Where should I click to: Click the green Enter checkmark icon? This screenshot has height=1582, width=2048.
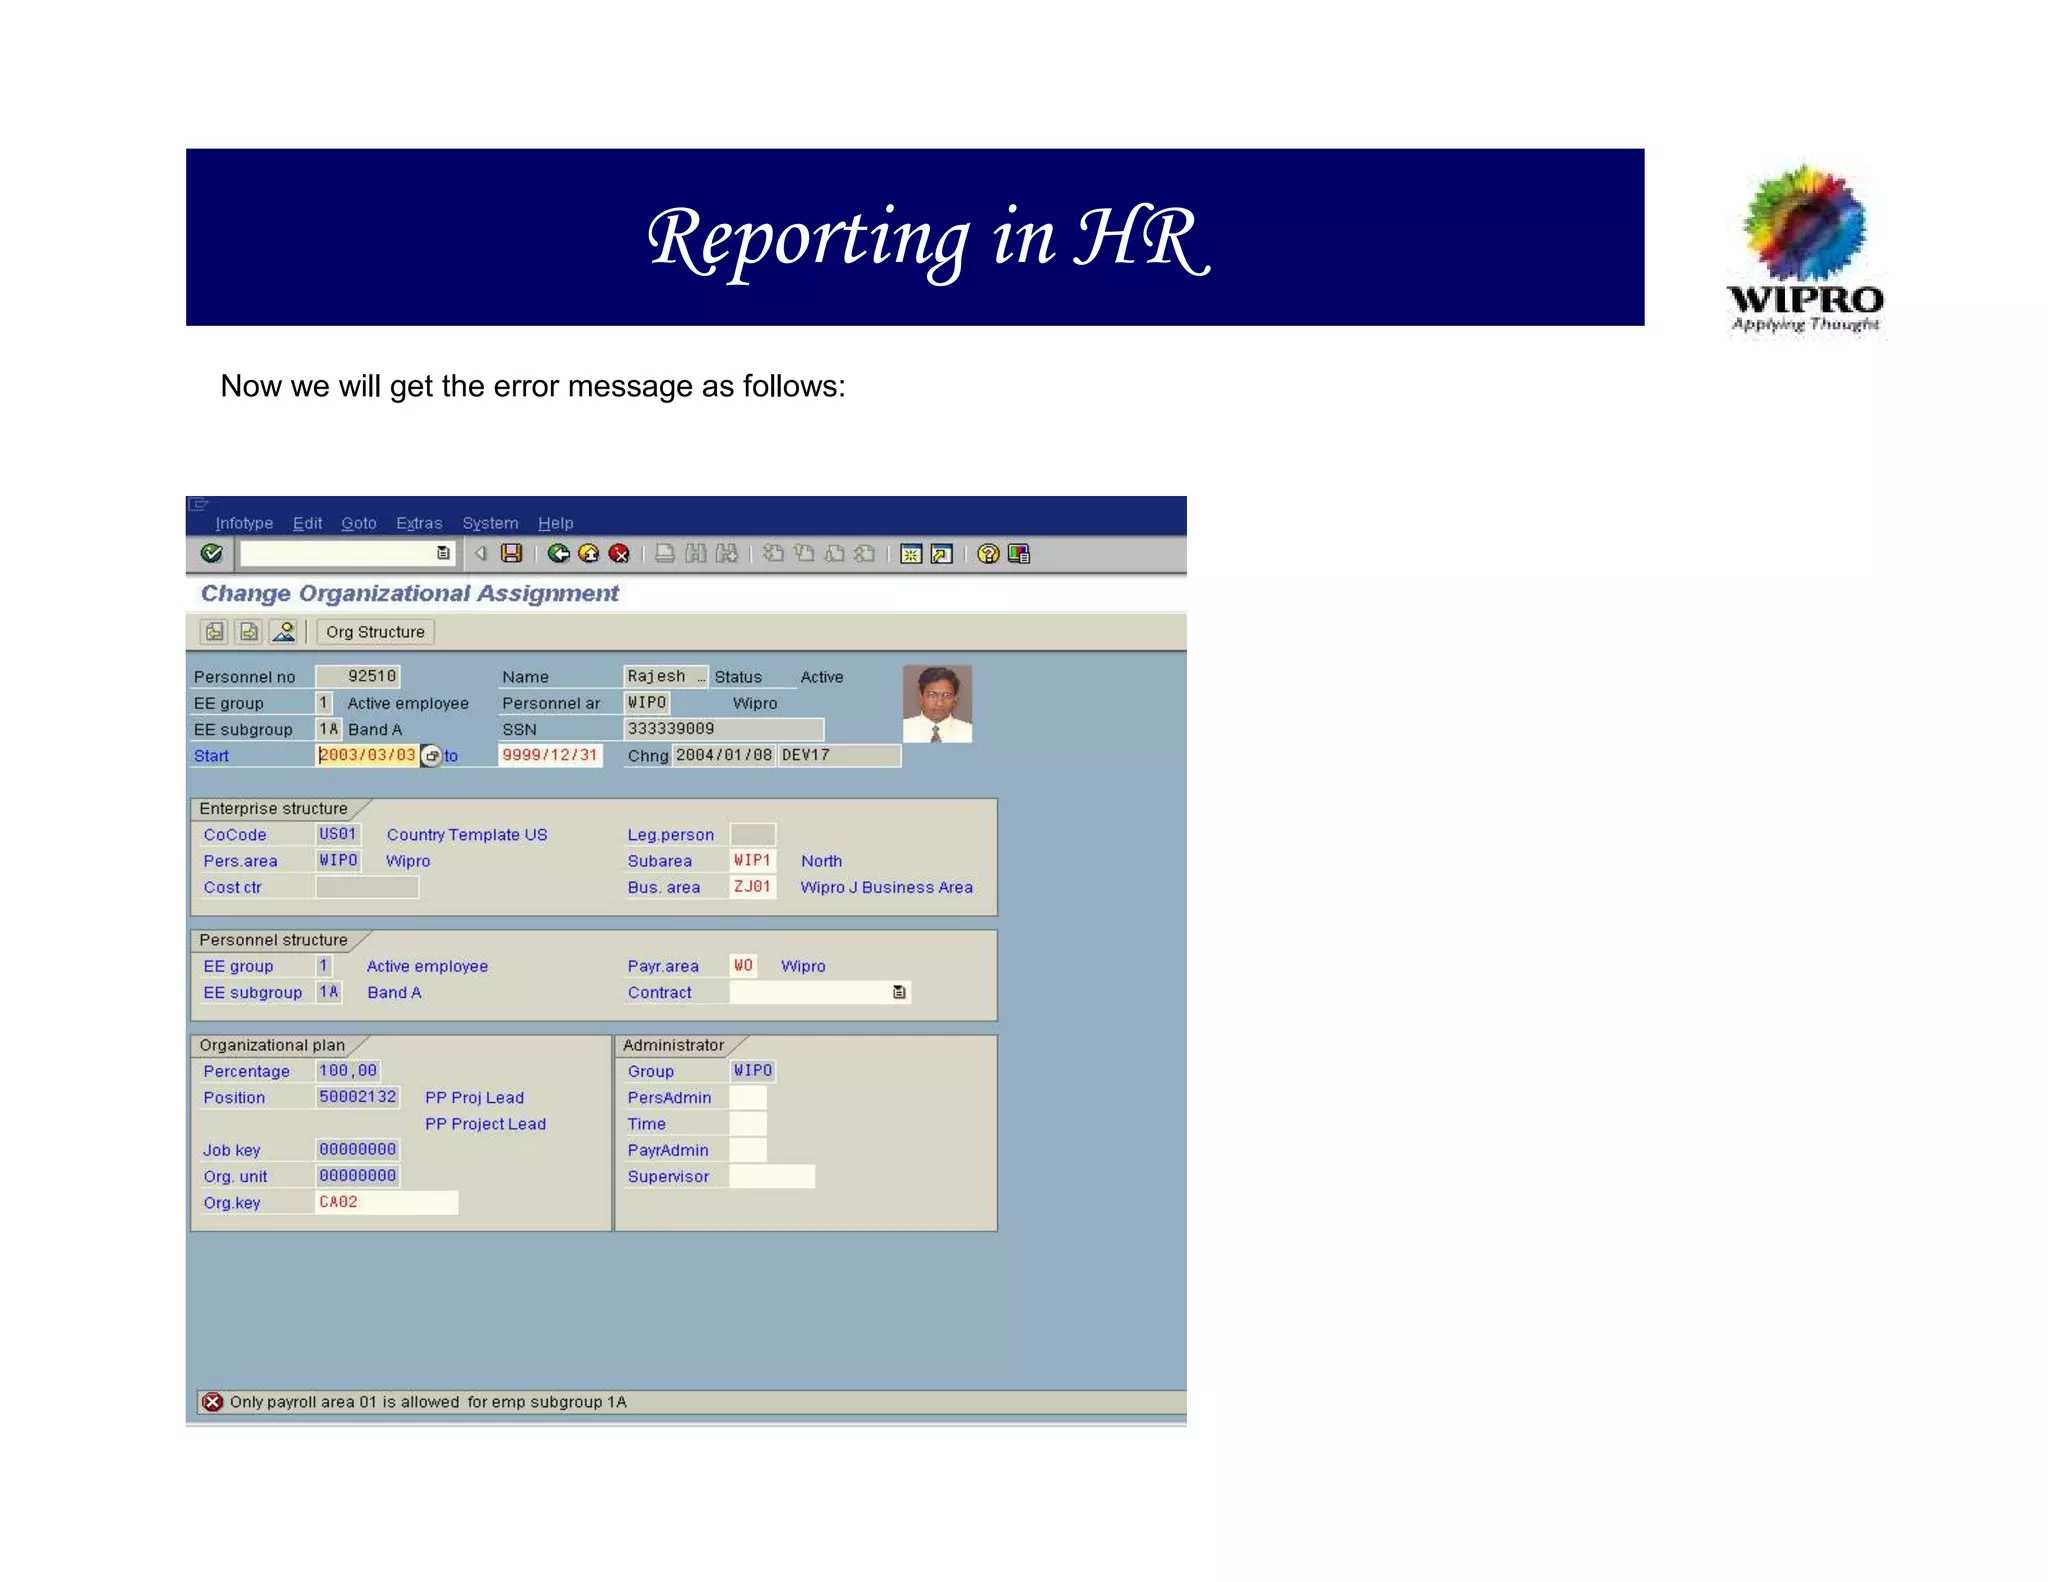click(211, 553)
